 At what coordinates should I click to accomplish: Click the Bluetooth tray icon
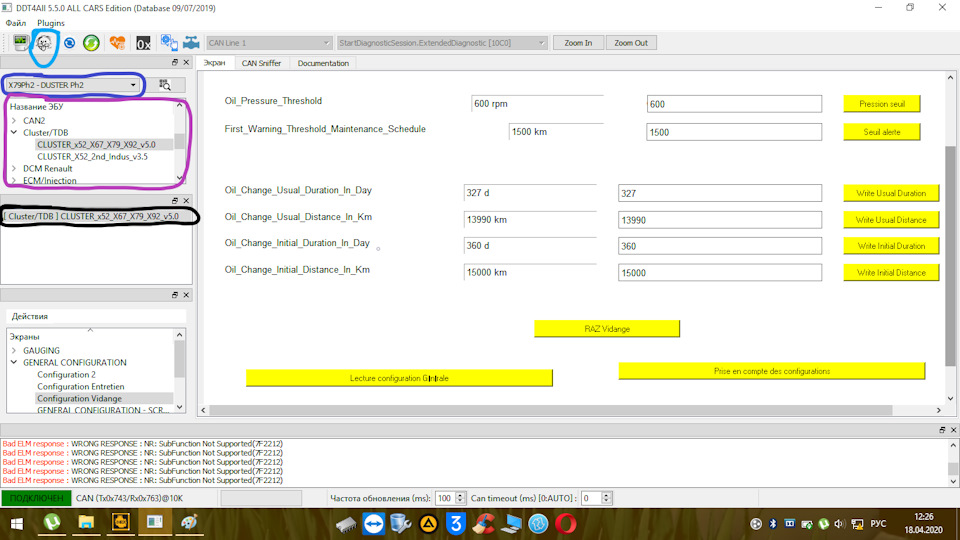773,524
